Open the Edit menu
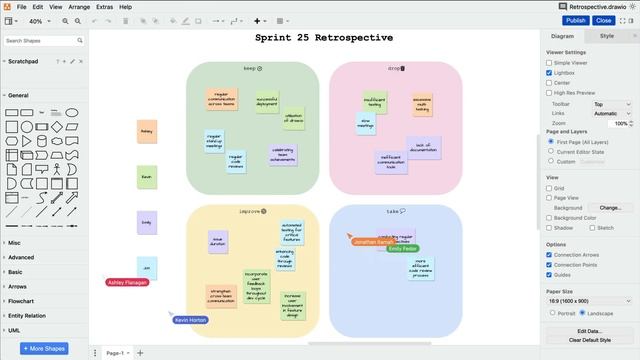The image size is (640, 360). point(38,7)
